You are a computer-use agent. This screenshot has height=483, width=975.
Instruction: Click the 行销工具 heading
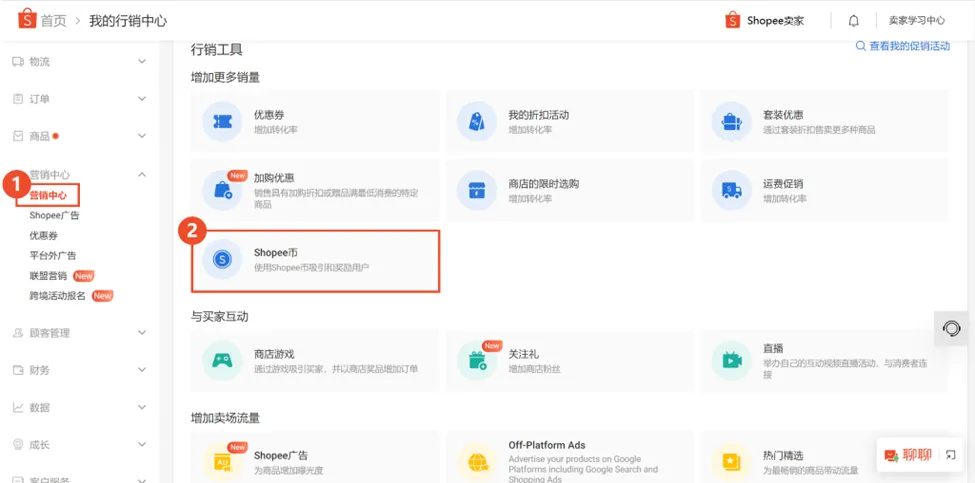[x=216, y=49]
